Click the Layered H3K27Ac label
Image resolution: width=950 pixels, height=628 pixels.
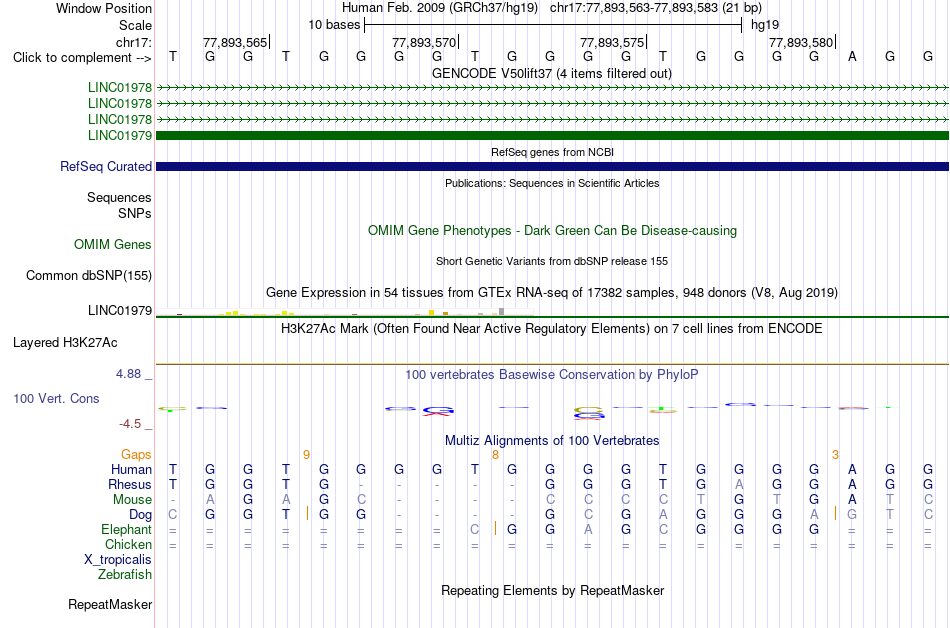[65, 343]
